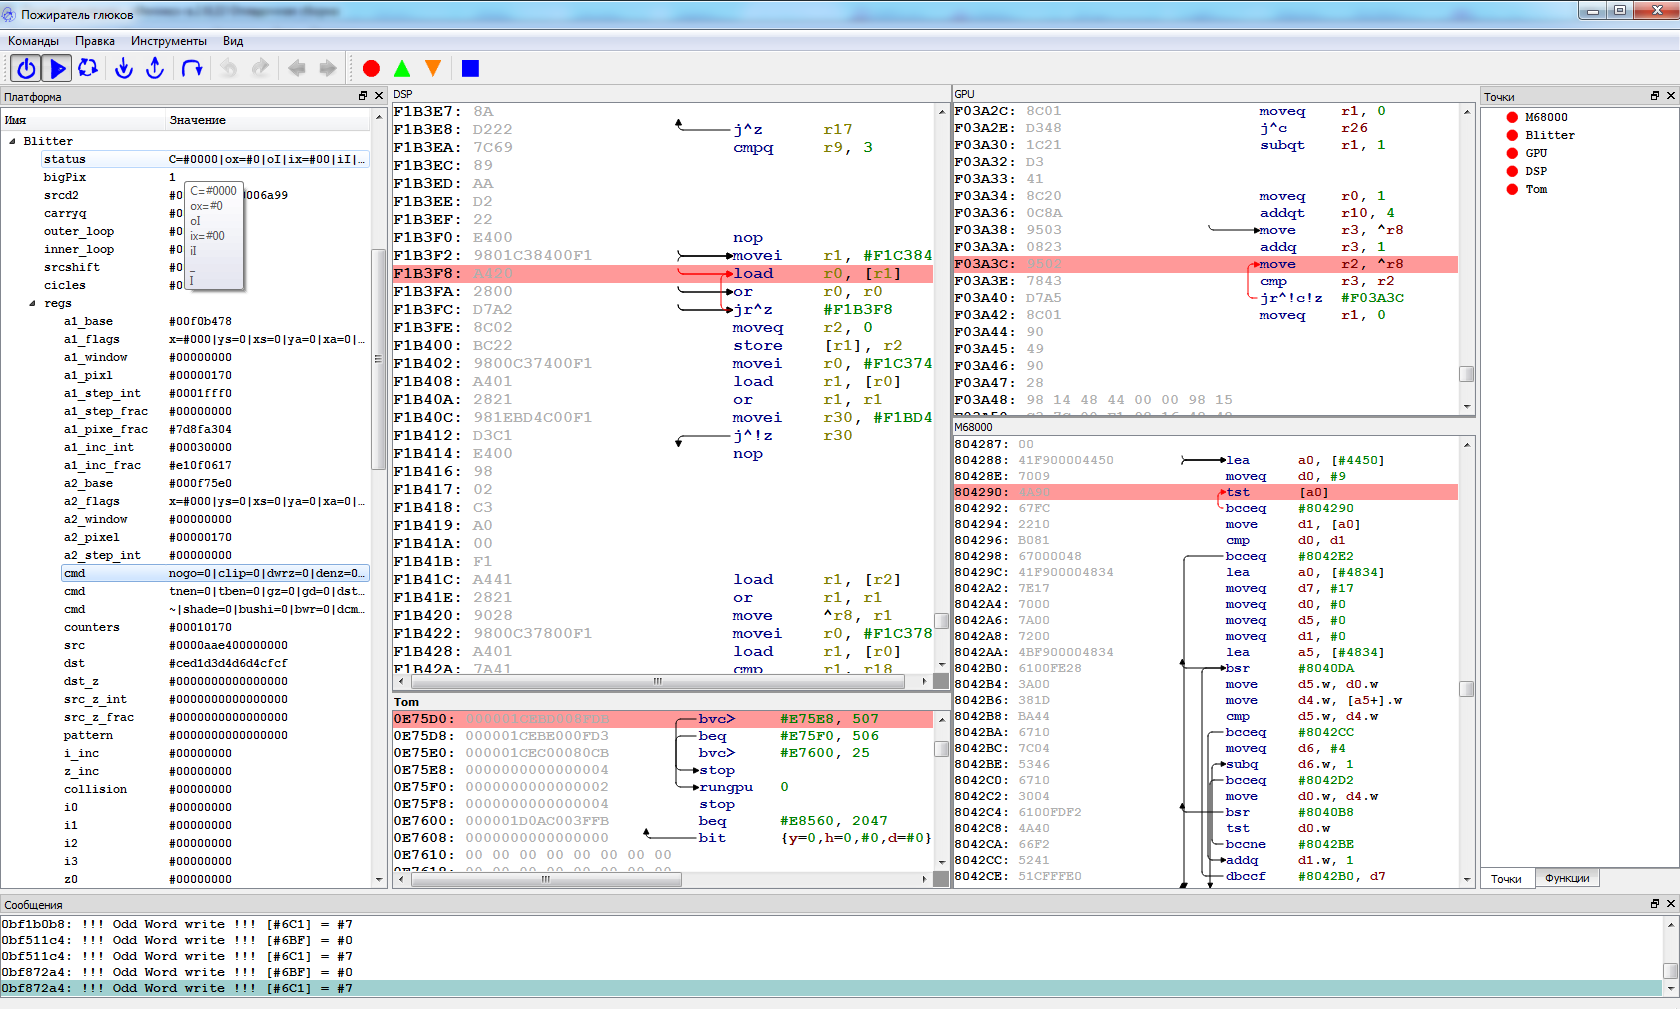Click the red circle toolbar icon
This screenshot has height=1009, width=1680.
[371, 68]
